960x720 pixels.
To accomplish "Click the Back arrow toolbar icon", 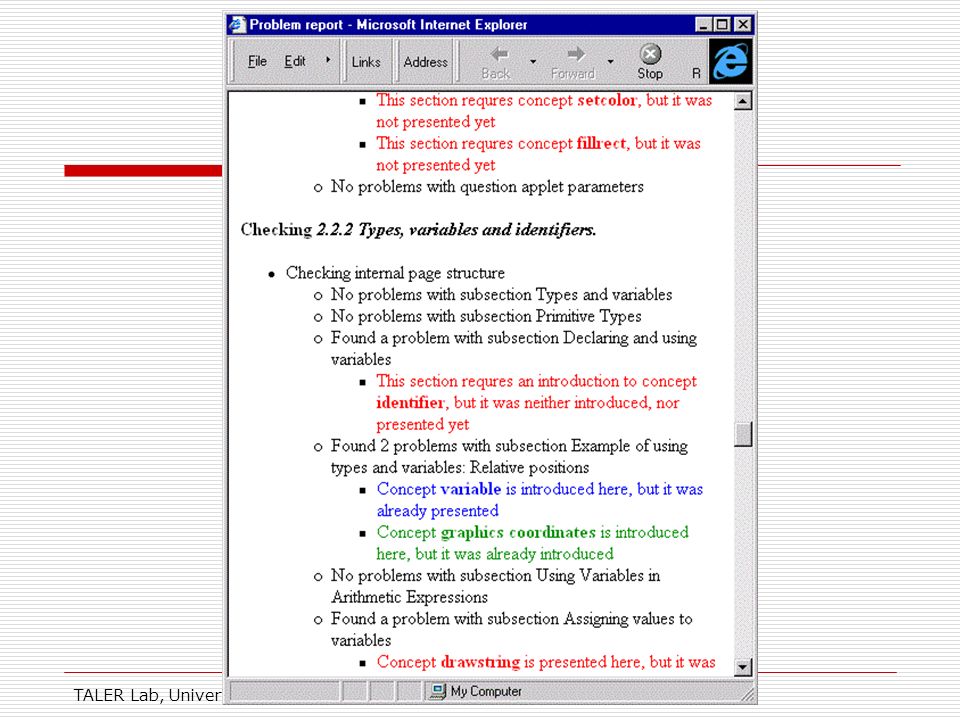I will click(x=499, y=54).
